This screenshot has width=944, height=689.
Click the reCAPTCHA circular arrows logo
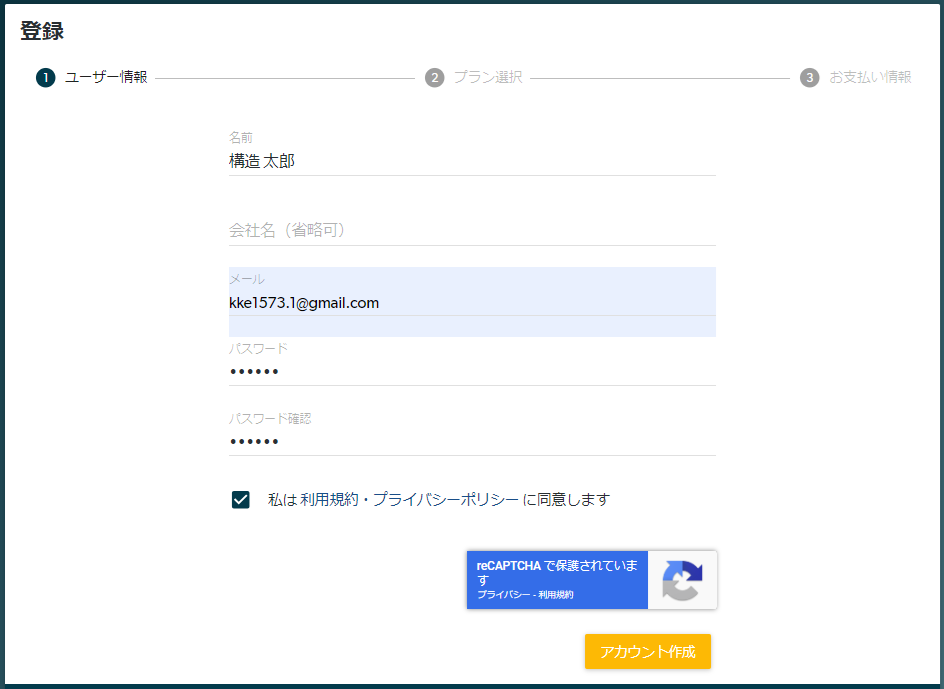tap(681, 580)
